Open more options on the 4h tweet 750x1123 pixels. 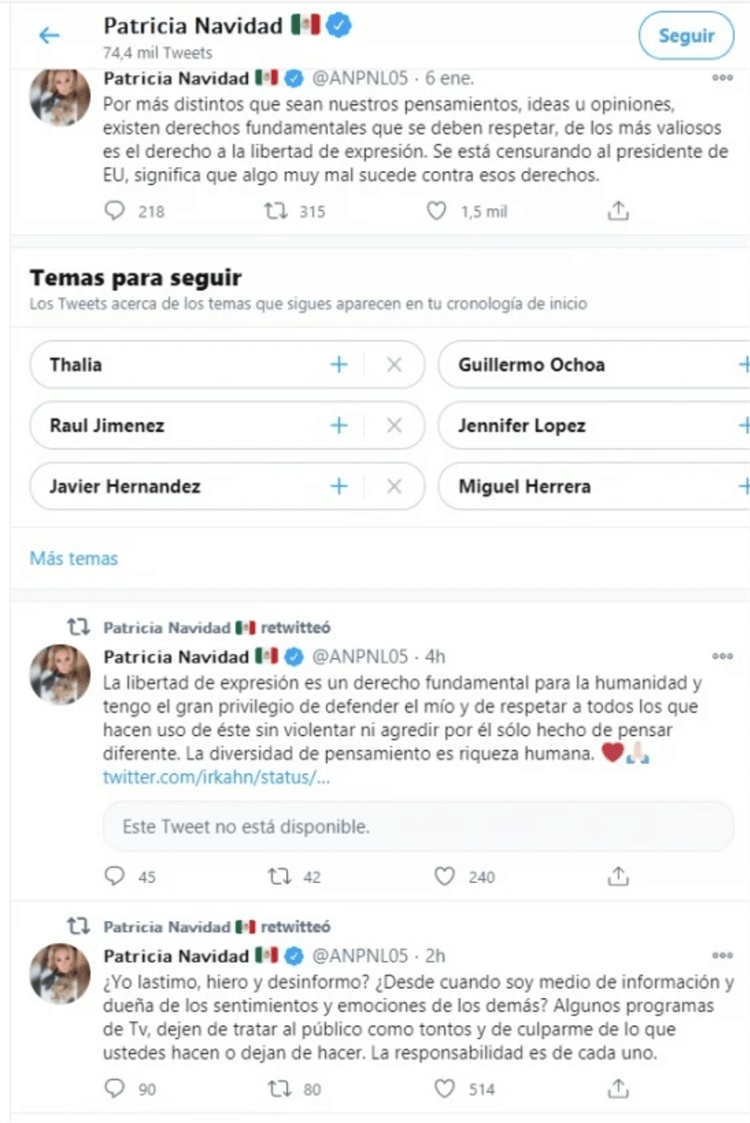point(722,655)
